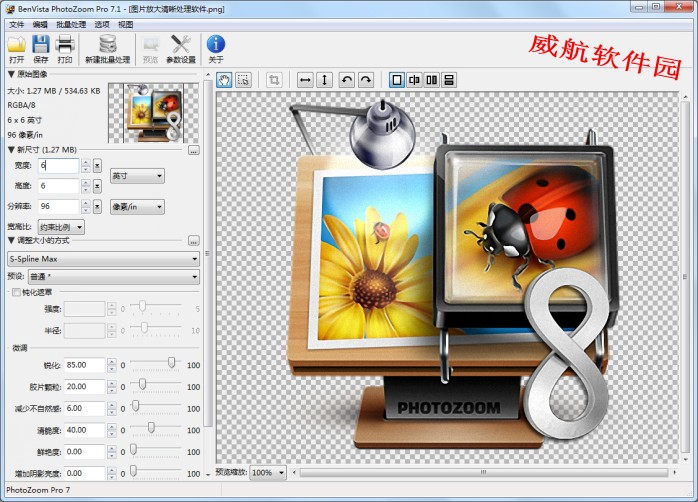Image resolution: width=698 pixels, height=502 pixels.
Task: Click the 高度 (height) spinner arrows
Action: click(x=85, y=186)
